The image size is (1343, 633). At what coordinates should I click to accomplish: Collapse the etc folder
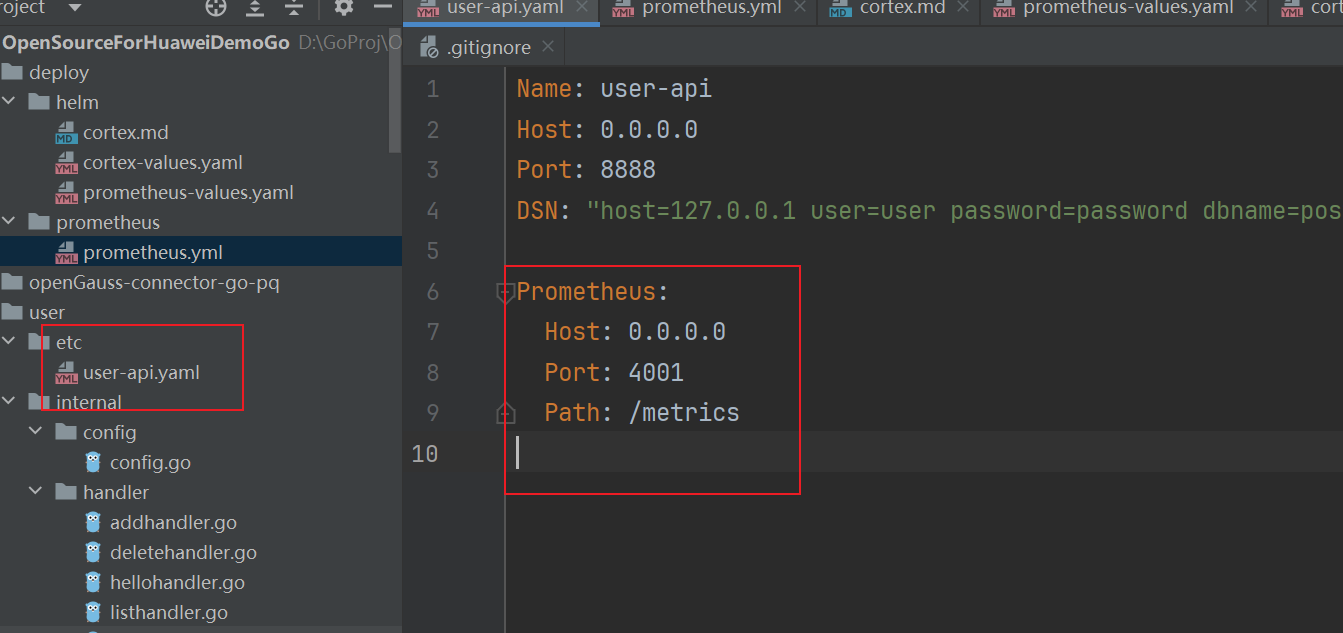pos(9,342)
